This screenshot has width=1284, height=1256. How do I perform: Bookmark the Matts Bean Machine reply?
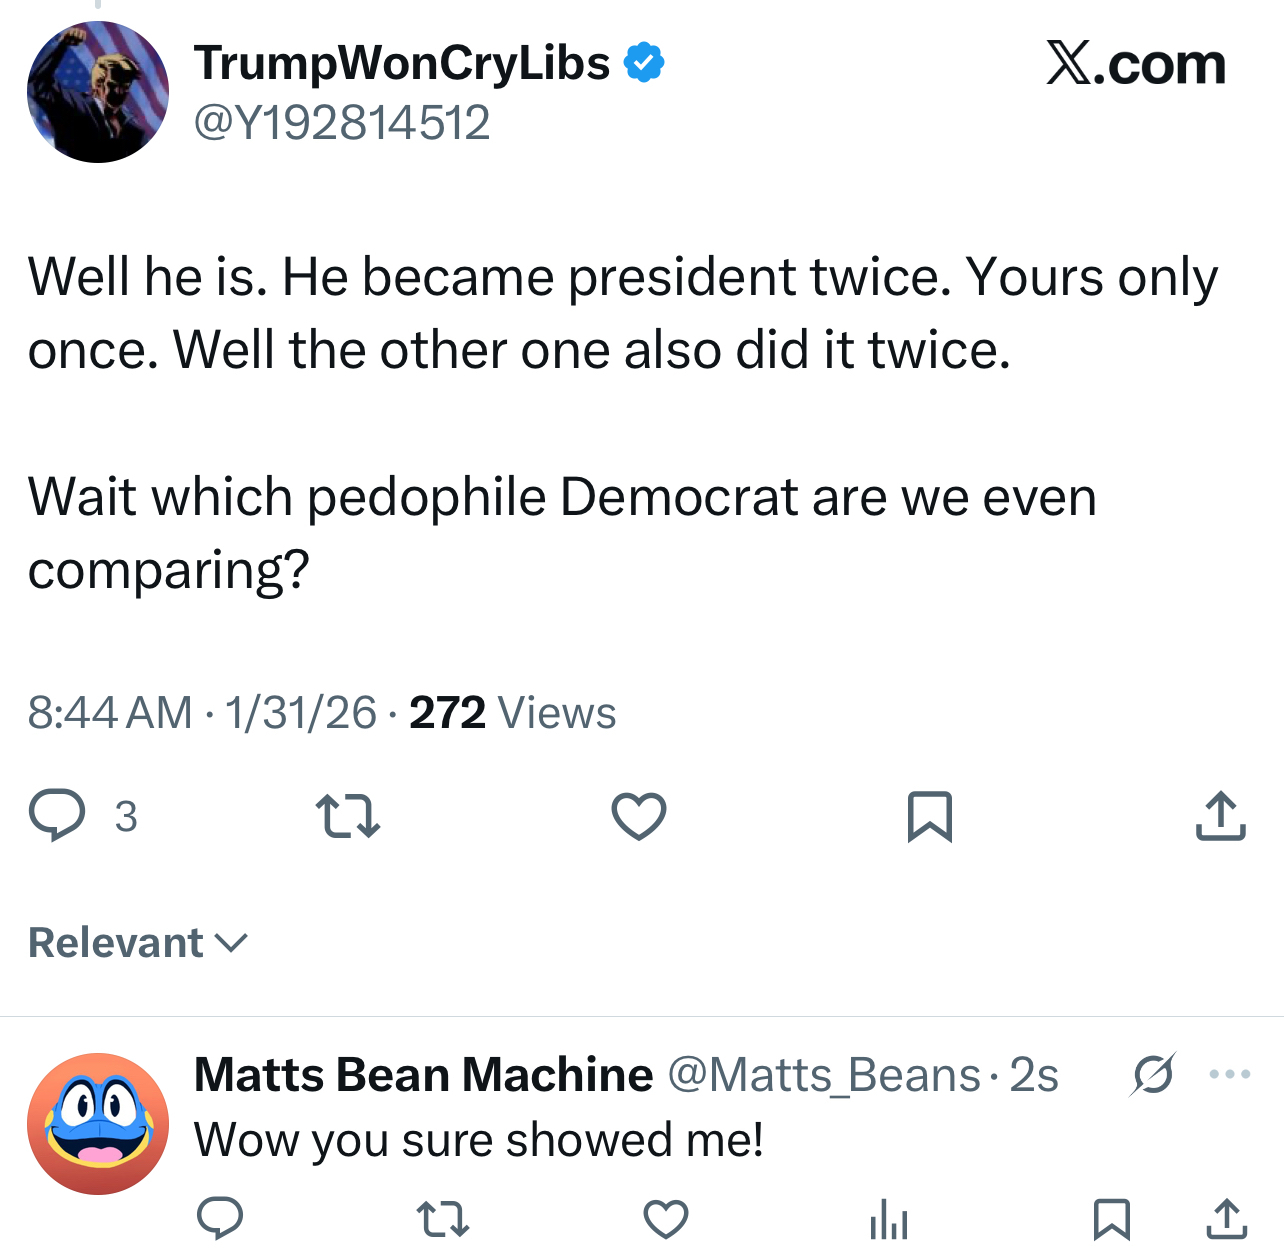click(1111, 1219)
